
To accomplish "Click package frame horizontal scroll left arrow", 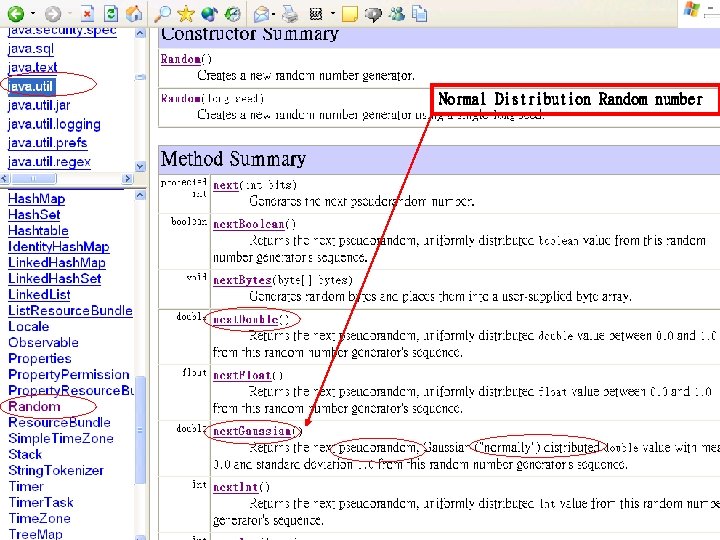I will point(4,178).
